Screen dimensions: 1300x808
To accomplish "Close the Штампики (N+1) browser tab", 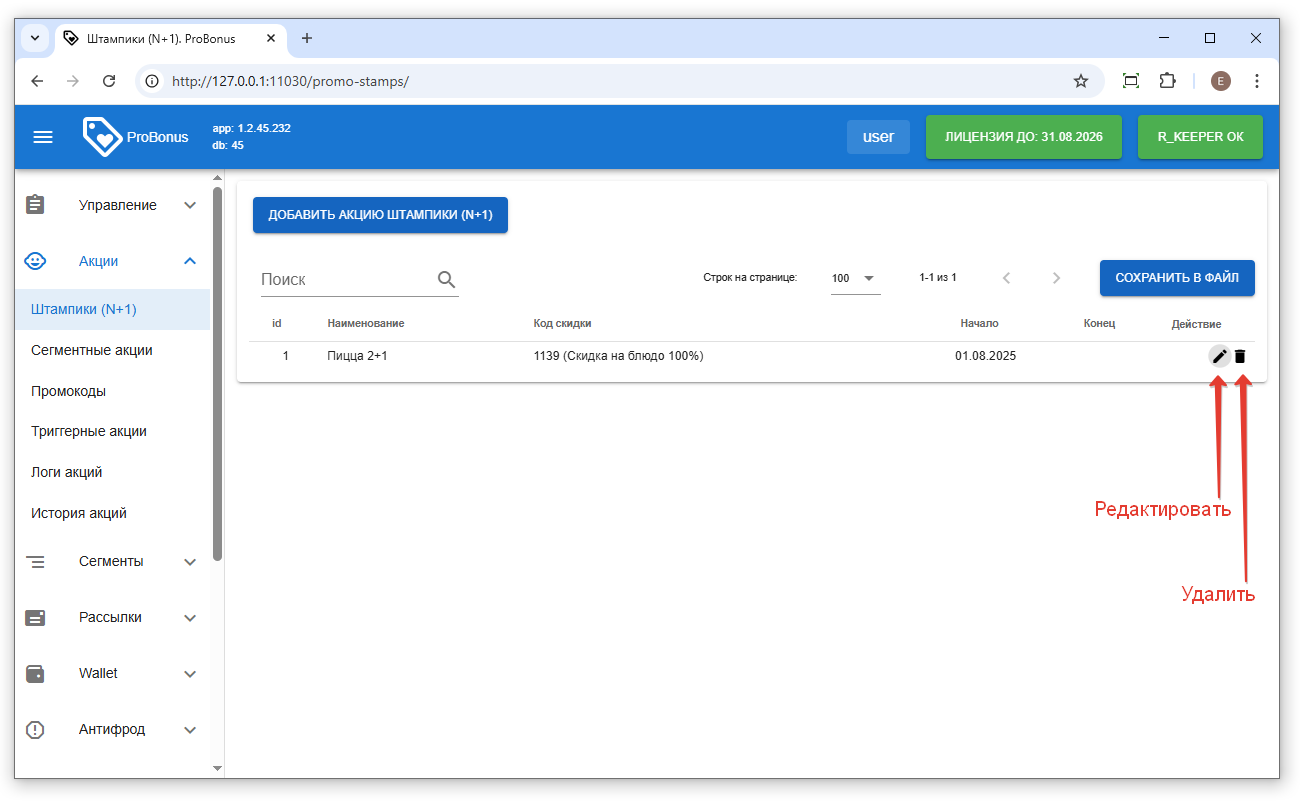I will [271, 38].
